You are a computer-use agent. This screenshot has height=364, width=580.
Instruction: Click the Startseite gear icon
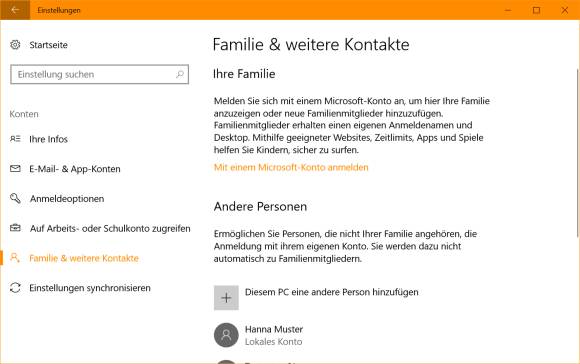tap(15, 45)
